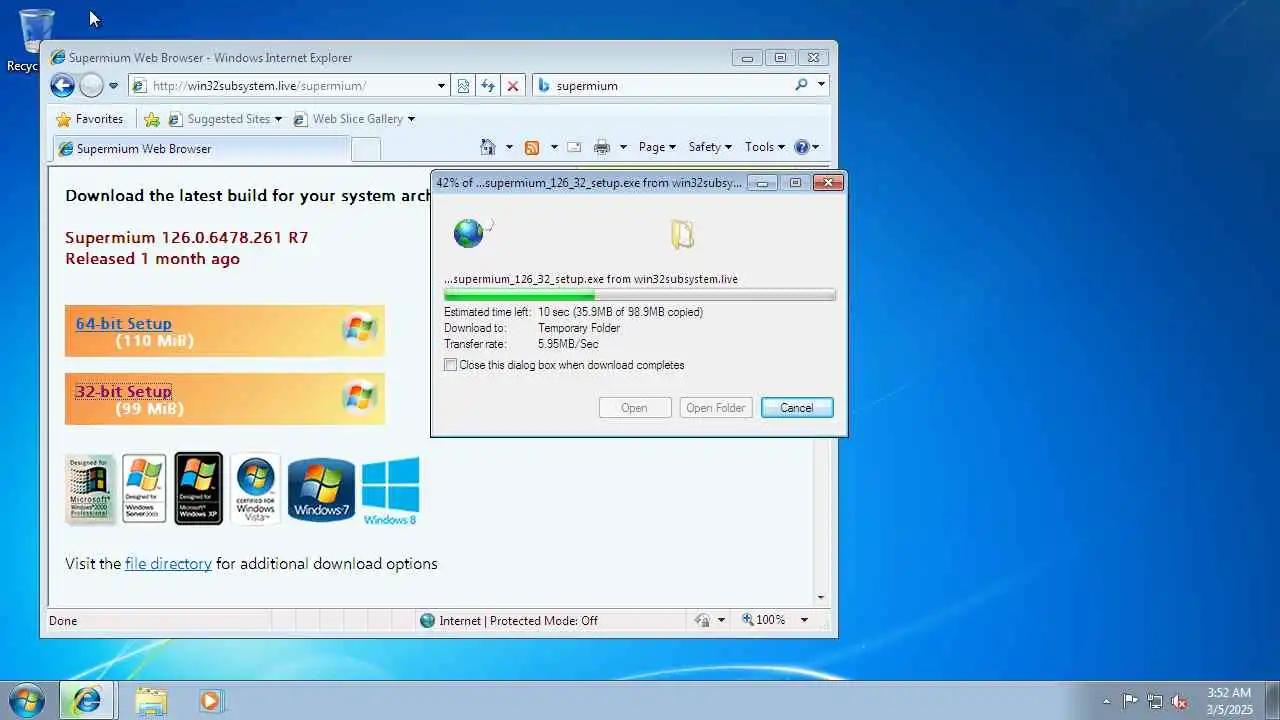Click the Windows logo on 32-bit Setup banner
Screen dimensions: 1280x720
(x=358, y=397)
